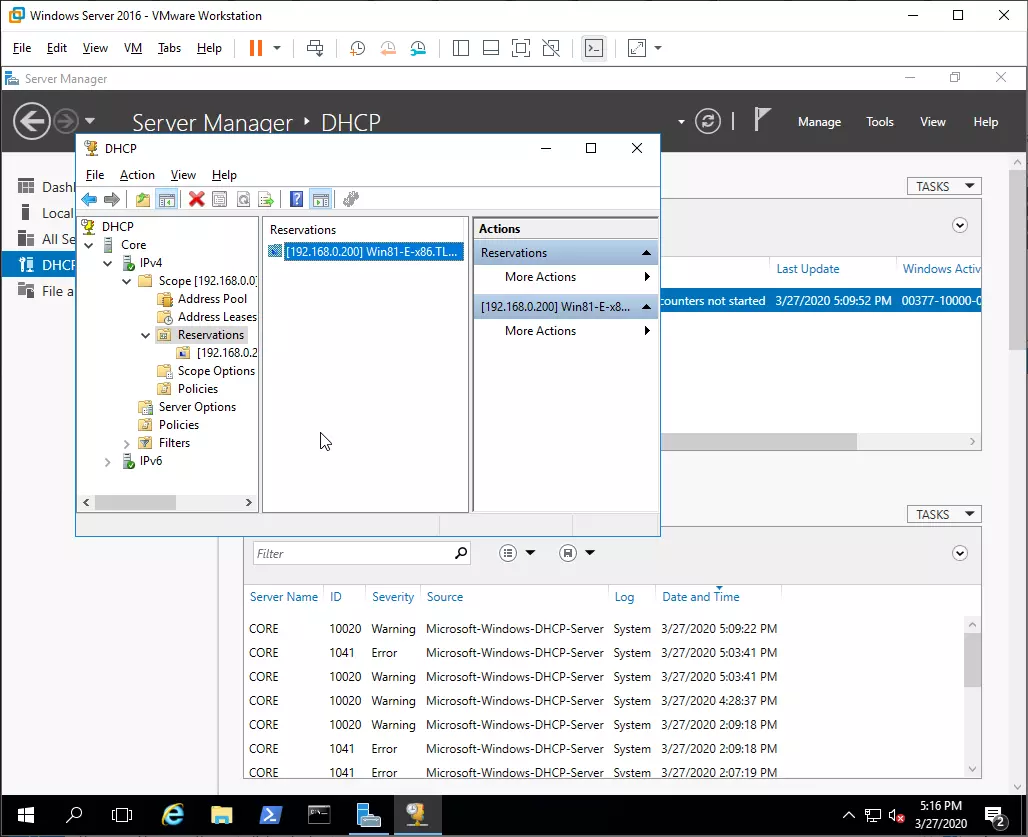
Task: Open DHCP window View menu
Action: 184,175
